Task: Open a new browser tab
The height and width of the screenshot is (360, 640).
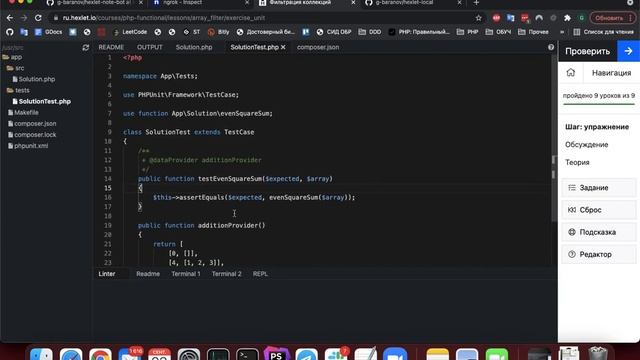Action: click(476, 3)
